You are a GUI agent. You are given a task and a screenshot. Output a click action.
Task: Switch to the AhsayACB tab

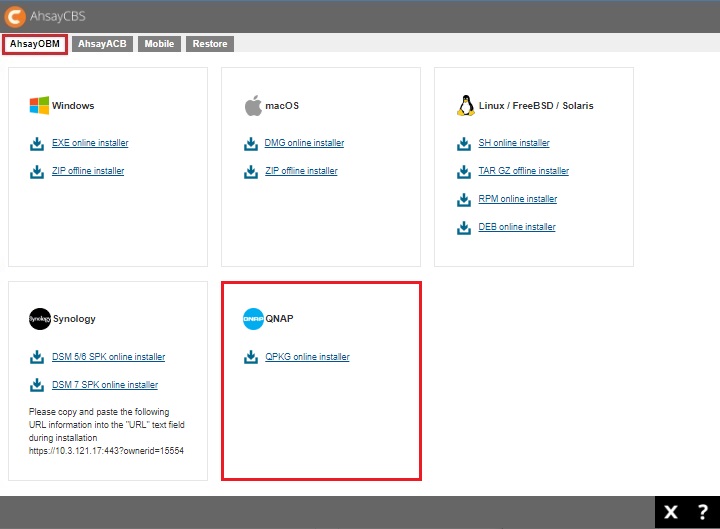coord(104,44)
